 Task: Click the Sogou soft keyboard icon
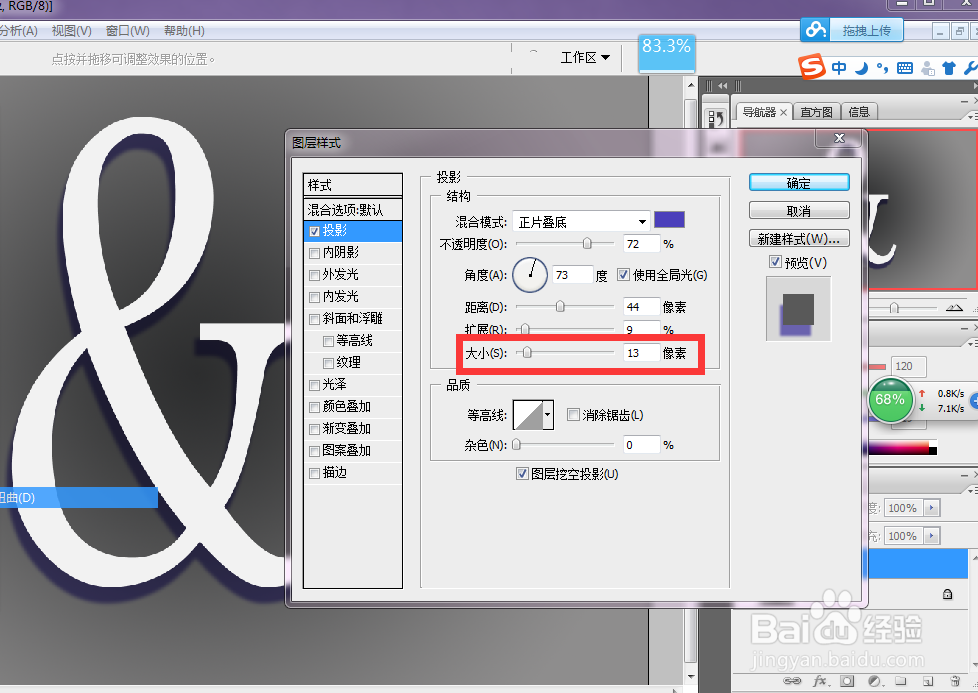tap(906, 68)
